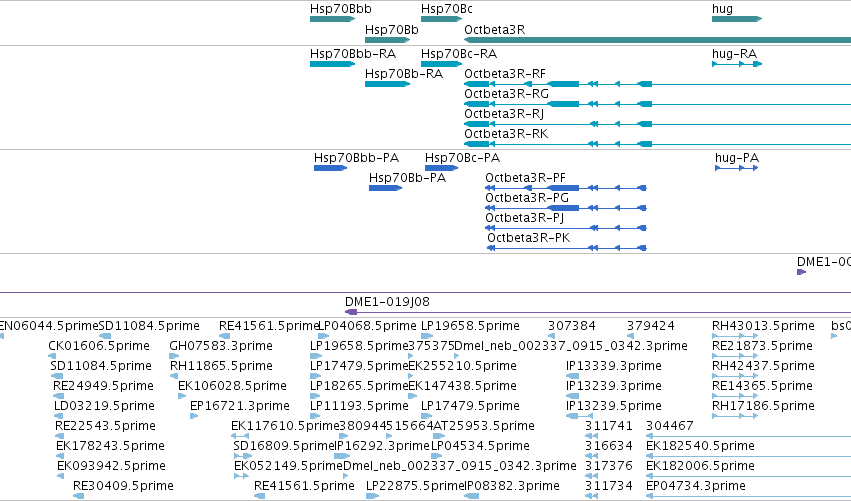Select the 311741 feature label
The height and width of the screenshot is (501, 851).
608,426
